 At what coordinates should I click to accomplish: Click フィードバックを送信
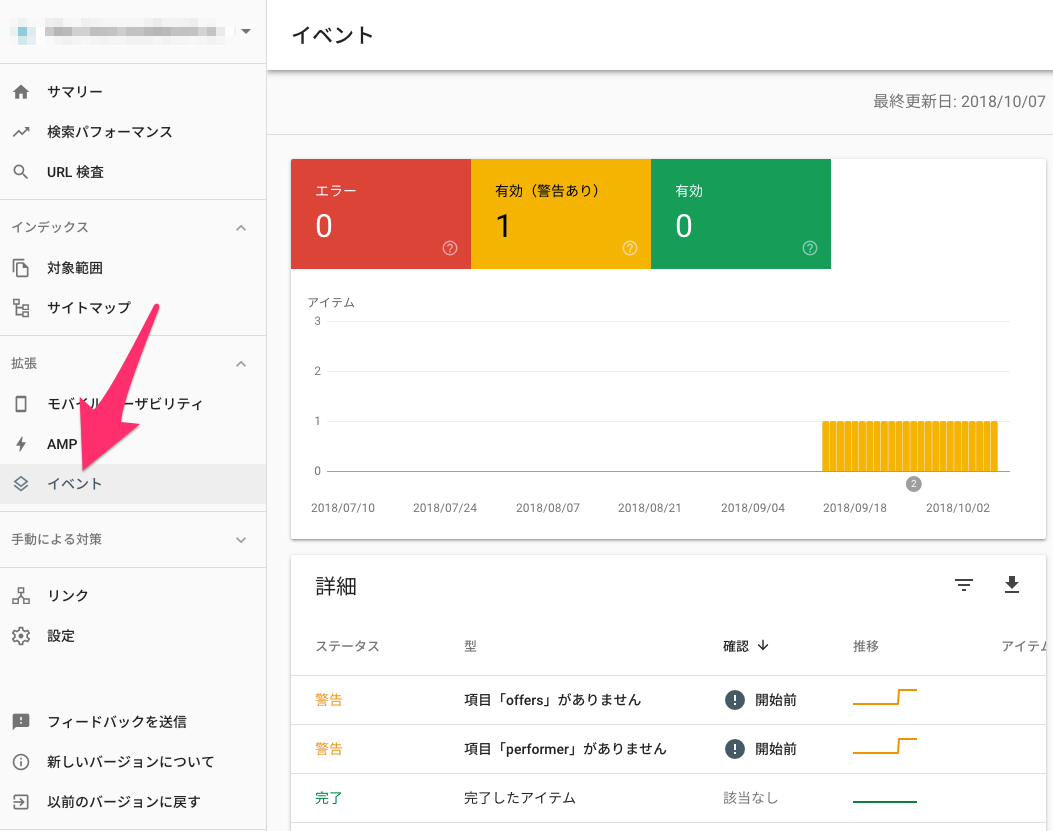116,722
